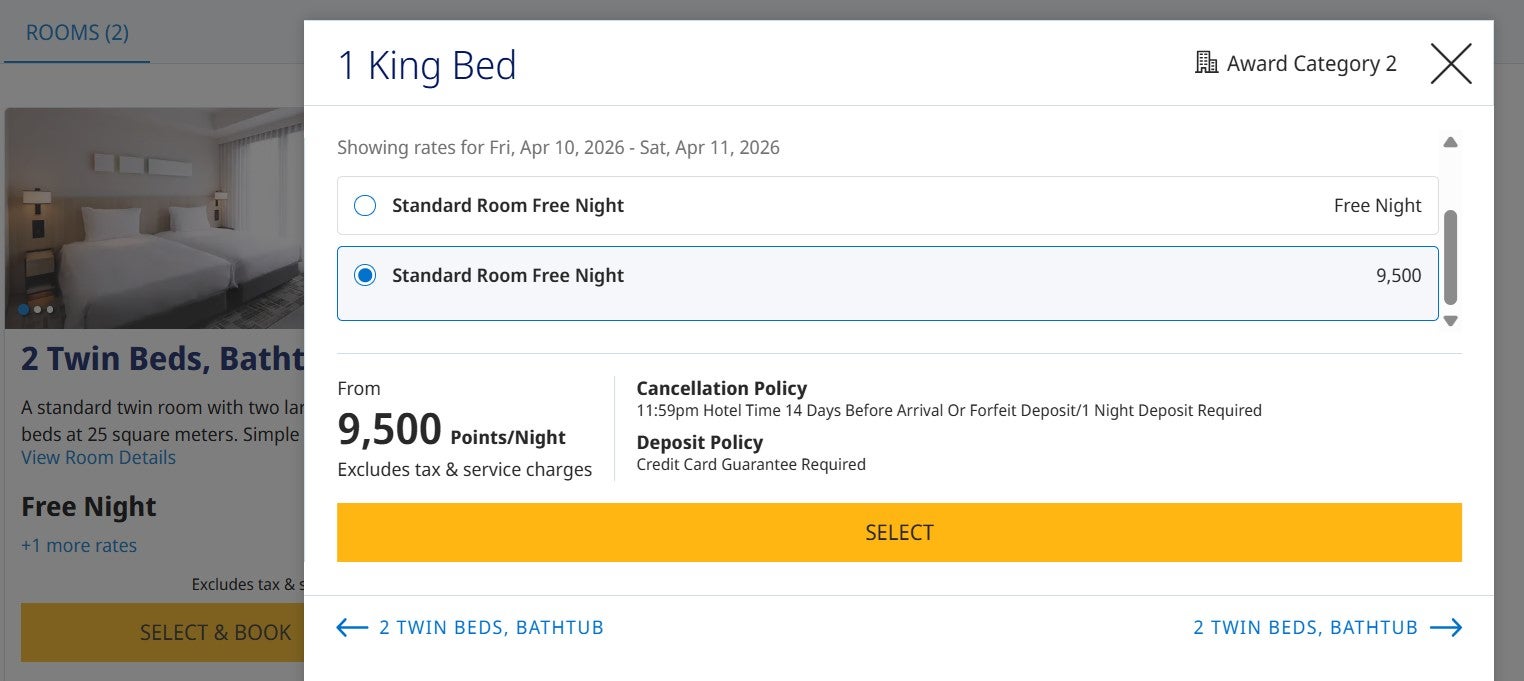This screenshot has width=1524, height=681.
Task: Open the View Room Details link
Action: pos(98,458)
